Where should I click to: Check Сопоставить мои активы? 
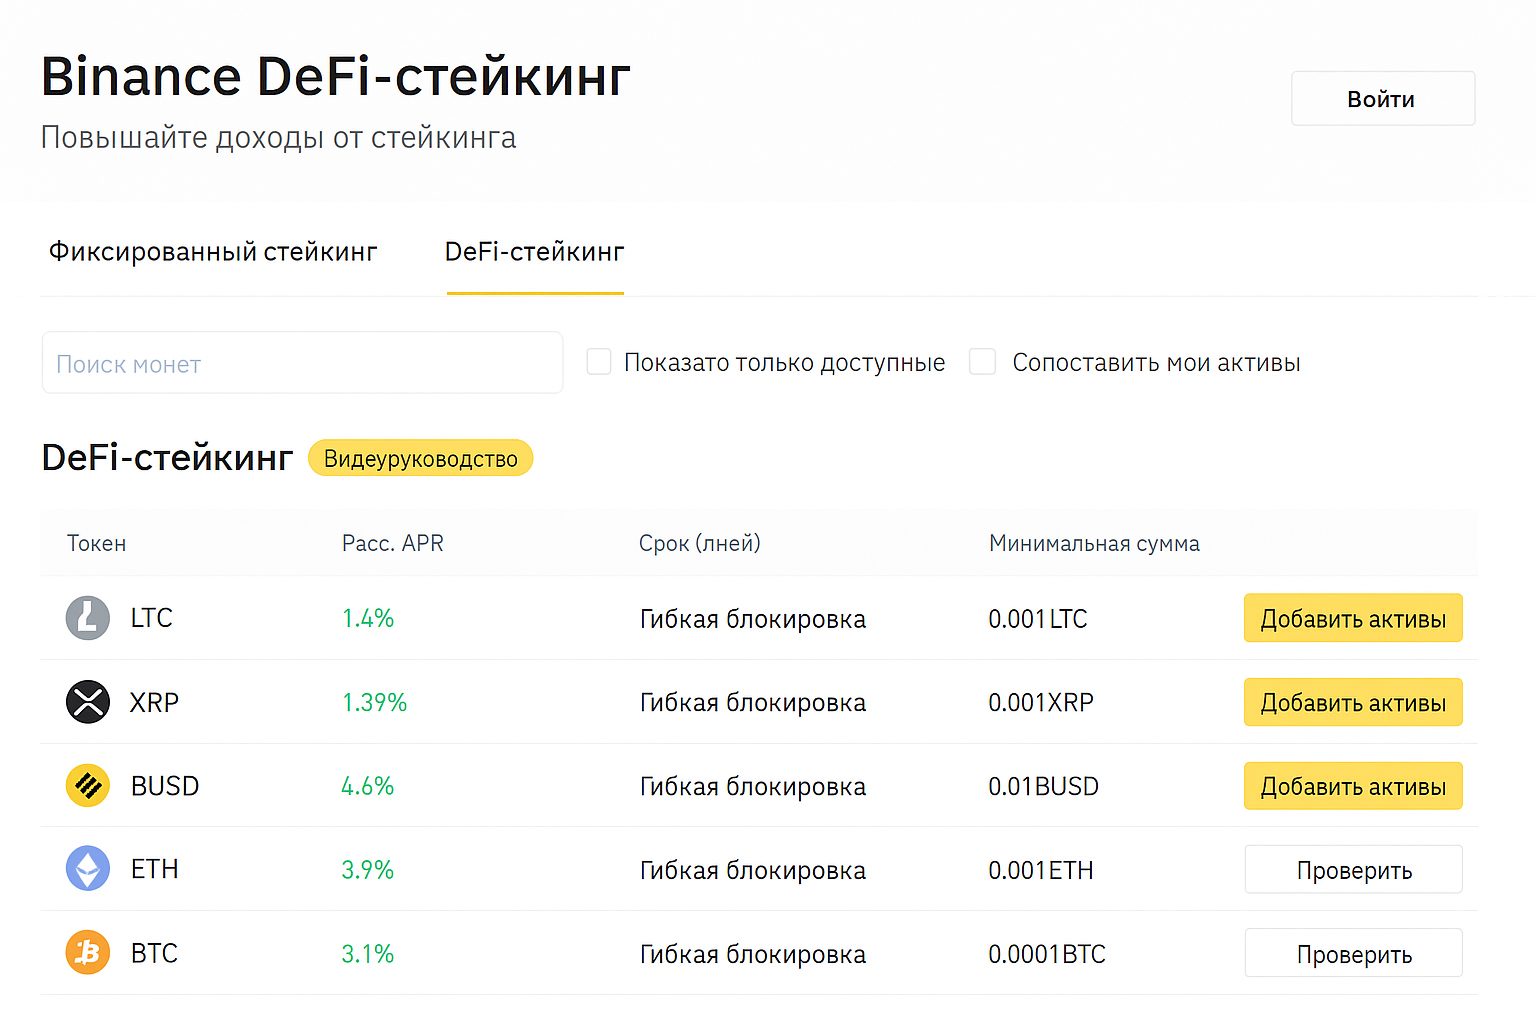pos(982,362)
